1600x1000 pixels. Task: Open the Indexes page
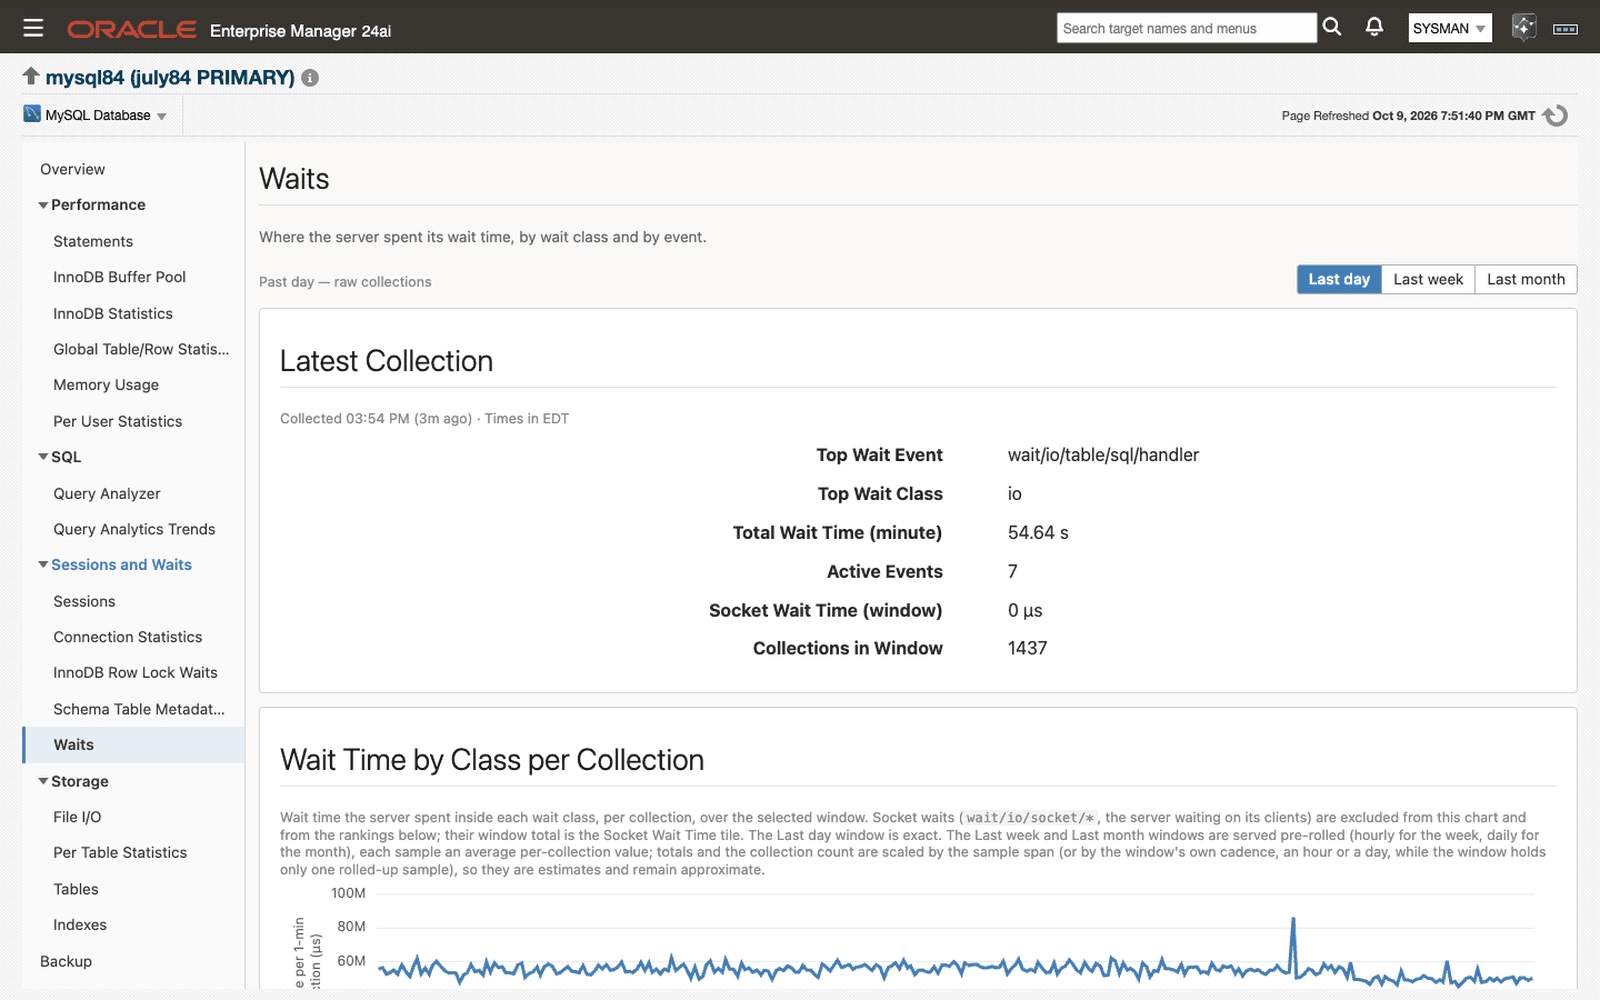coord(80,925)
